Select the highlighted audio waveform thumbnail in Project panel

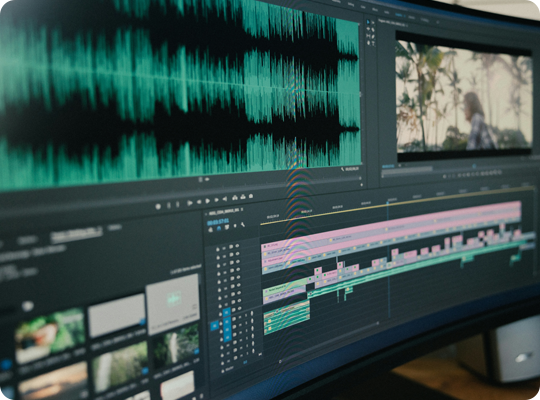173,304
